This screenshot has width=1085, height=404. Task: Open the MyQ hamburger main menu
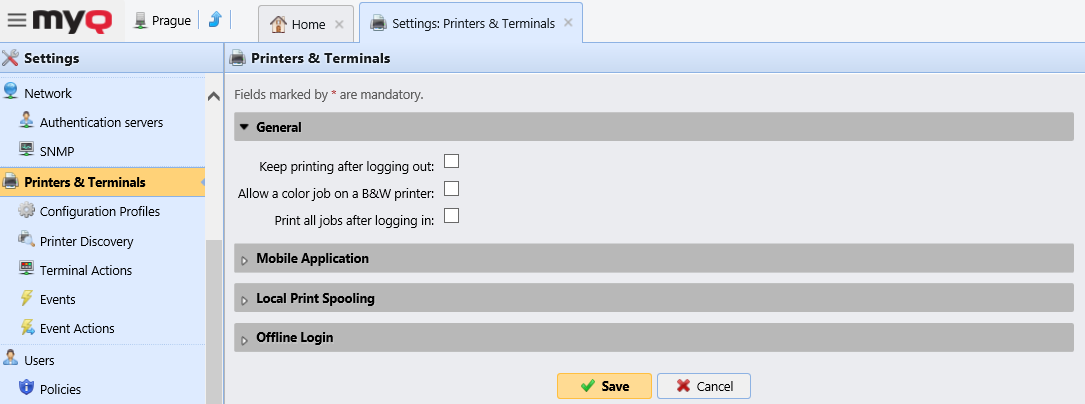click(x=17, y=20)
